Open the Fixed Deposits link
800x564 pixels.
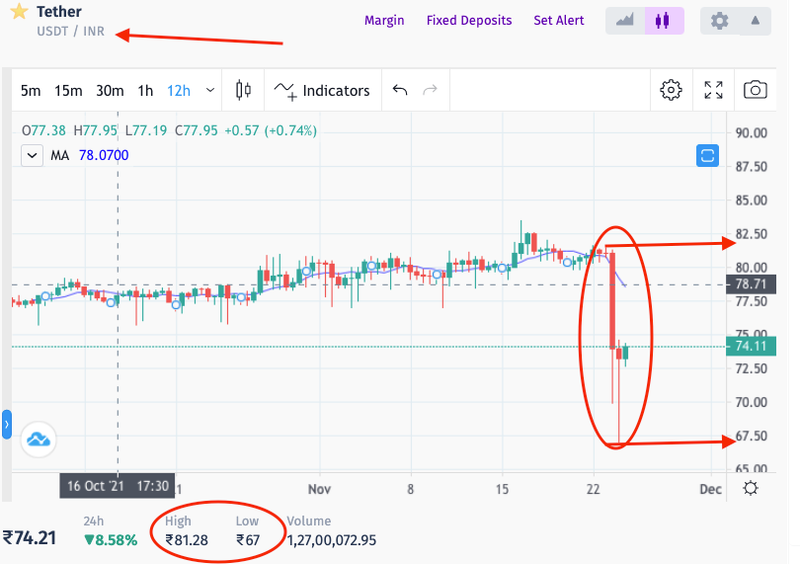click(x=469, y=20)
